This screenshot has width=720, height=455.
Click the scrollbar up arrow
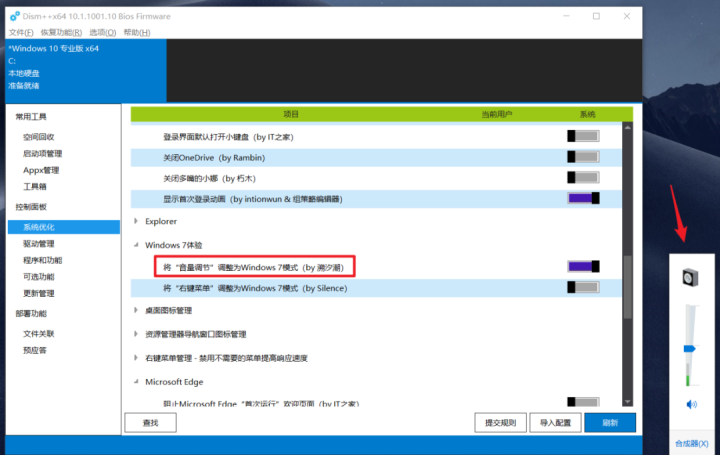click(627, 127)
